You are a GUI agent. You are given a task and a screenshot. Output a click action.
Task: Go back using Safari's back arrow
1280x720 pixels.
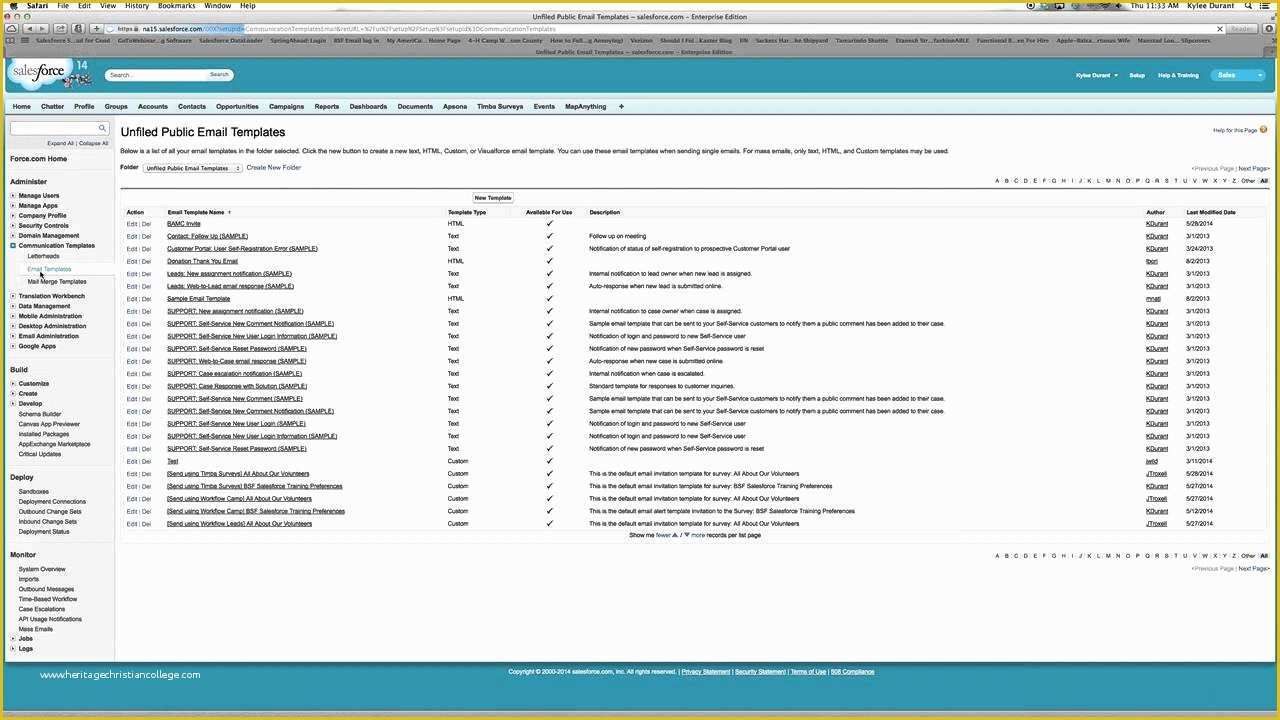point(30,29)
